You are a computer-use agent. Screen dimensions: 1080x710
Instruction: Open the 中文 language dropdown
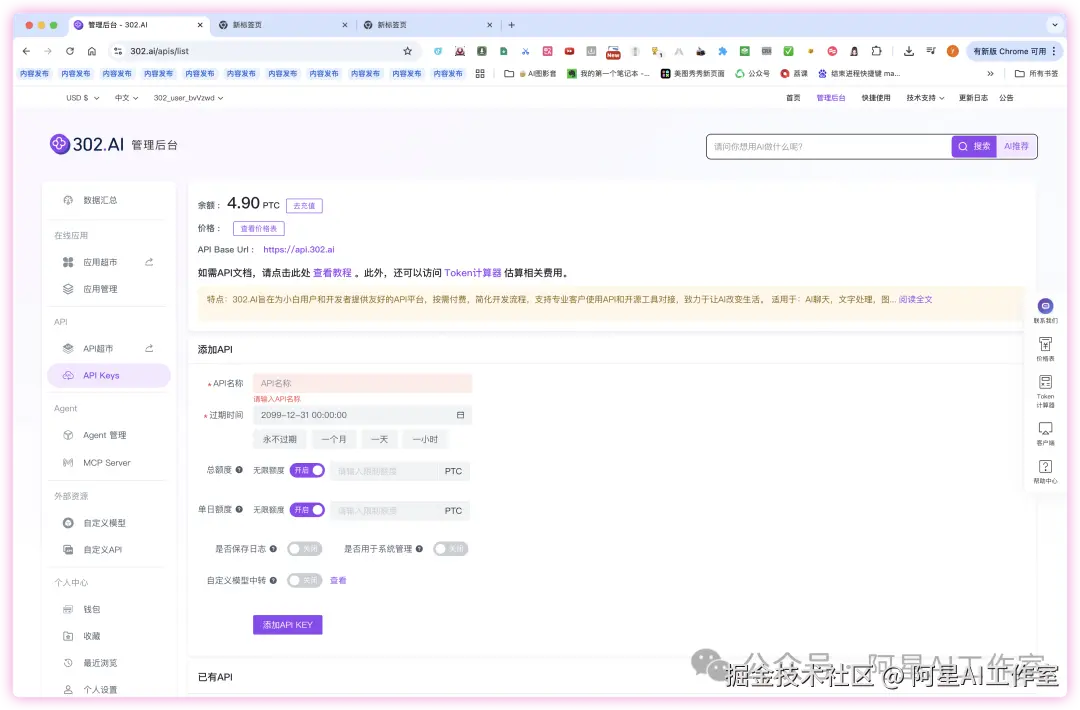tap(126, 98)
